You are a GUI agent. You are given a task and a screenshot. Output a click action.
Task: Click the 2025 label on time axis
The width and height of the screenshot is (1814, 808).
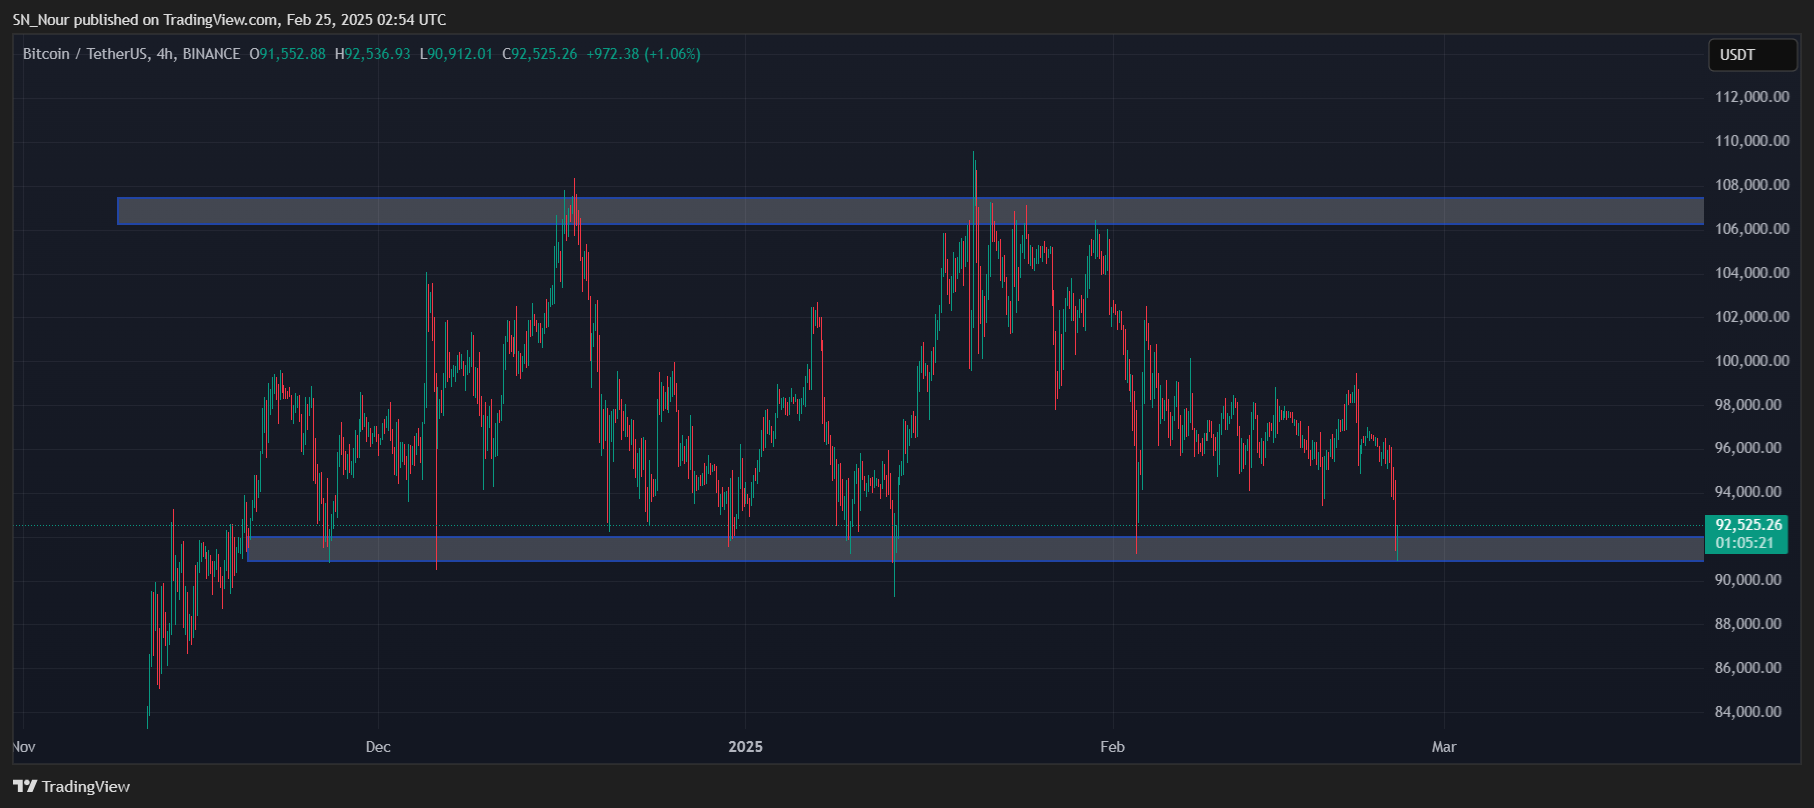pos(745,747)
